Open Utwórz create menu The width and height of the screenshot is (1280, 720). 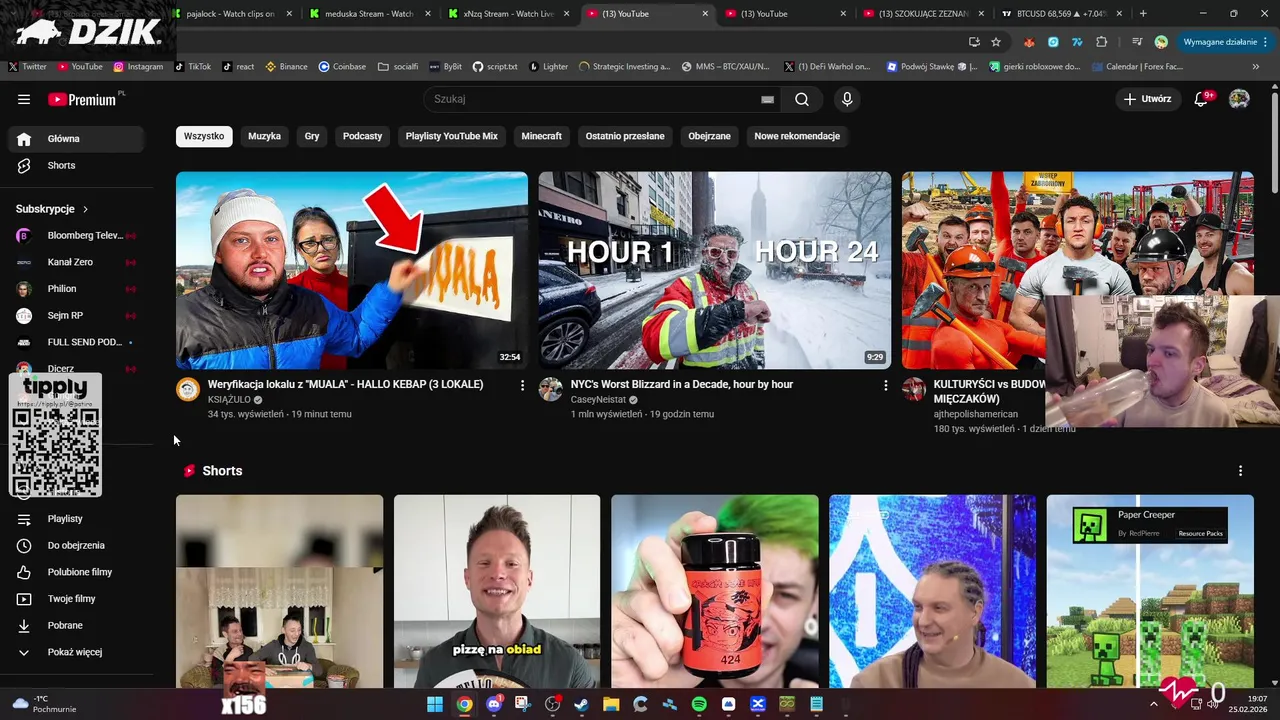pos(1147,99)
